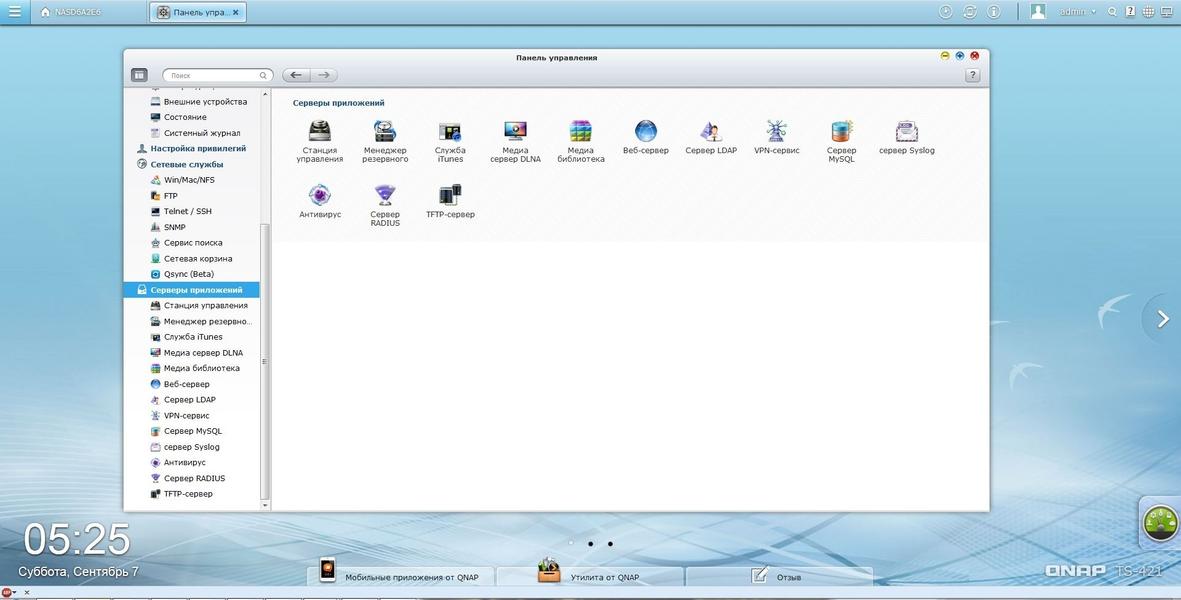Open the Web server icon
The image size is (1181, 600).
pyautogui.click(x=646, y=132)
